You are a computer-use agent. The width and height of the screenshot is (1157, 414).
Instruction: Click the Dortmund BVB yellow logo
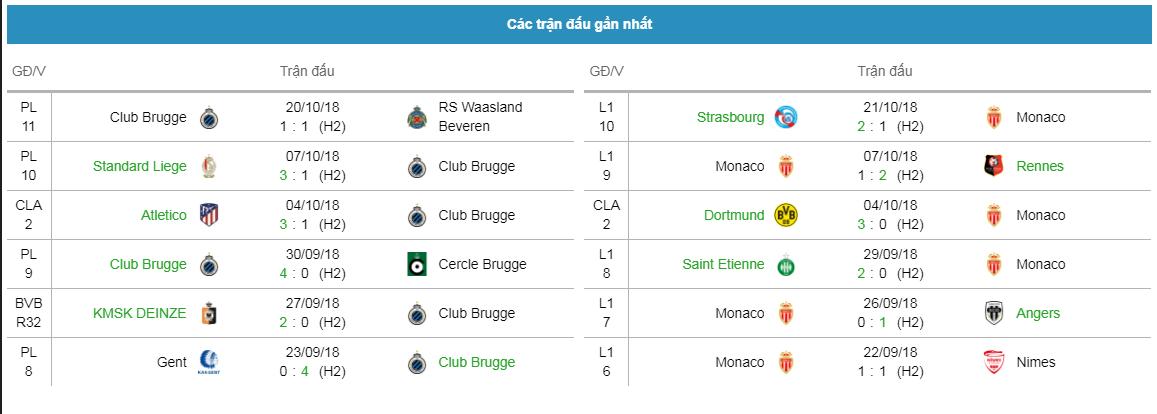787,215
